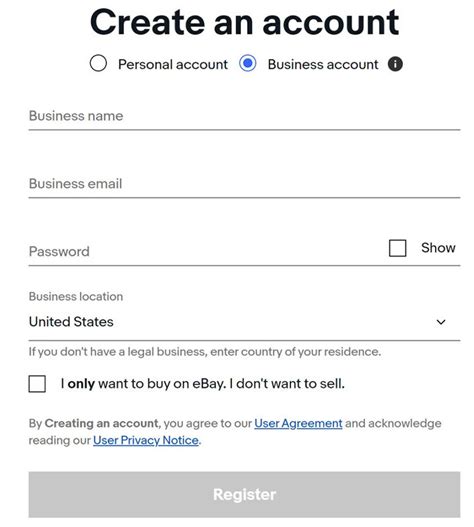This screenshot has width=474, height=527.
Task: Click the Business account info icon
Action: click(395, 64)
